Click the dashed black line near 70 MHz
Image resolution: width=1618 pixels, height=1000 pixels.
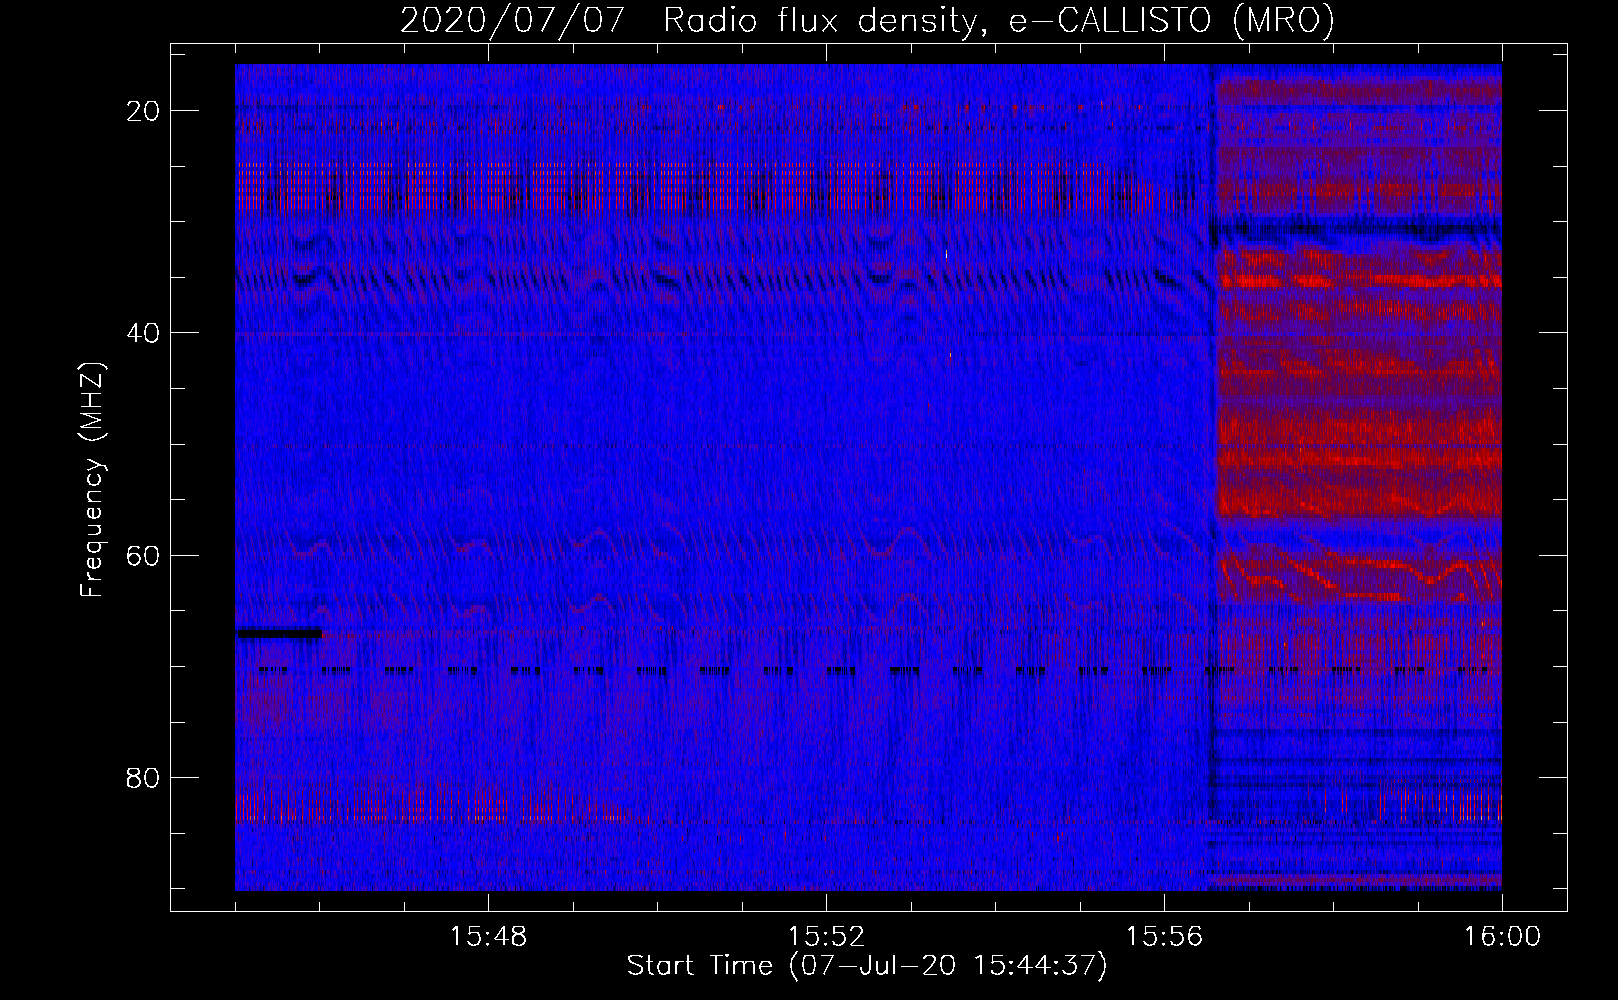coord(868,670)
